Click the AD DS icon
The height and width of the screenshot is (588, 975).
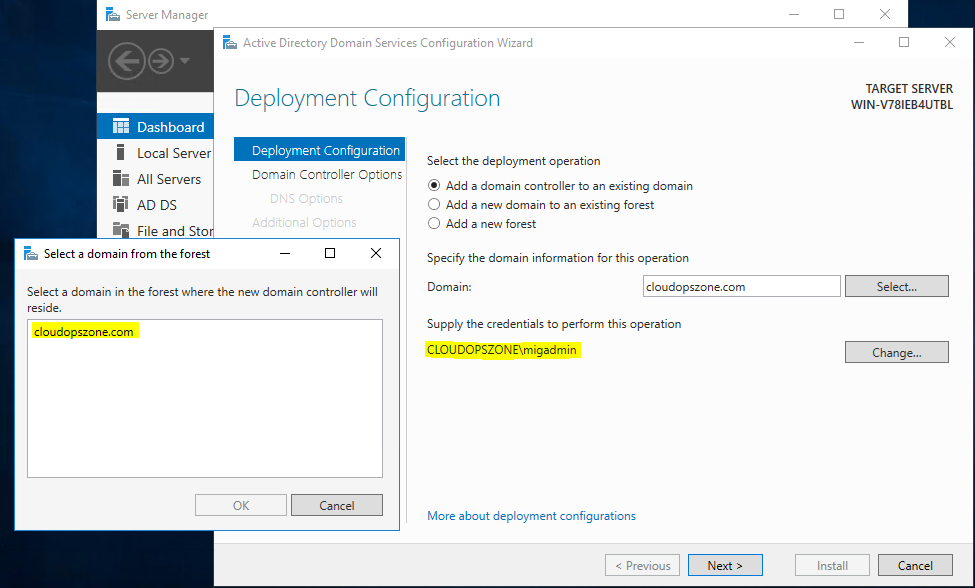click(x=120, y=204)
